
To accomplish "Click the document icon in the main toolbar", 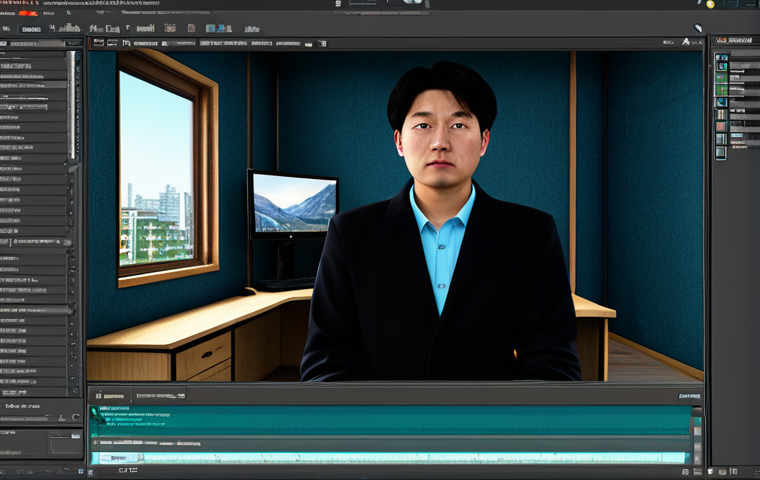I will pos(191,28).
